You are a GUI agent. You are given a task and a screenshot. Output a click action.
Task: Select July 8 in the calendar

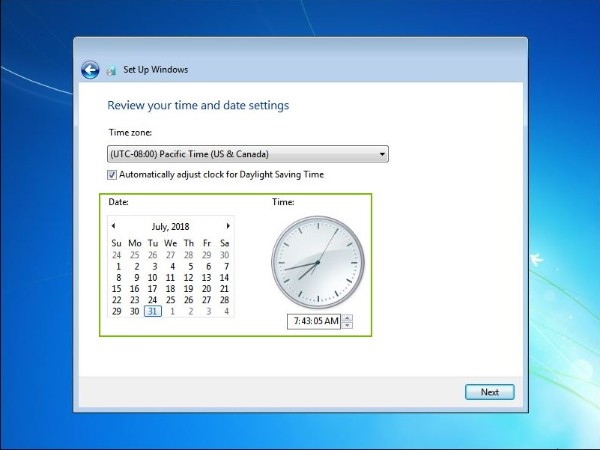(x=118, y=277)
